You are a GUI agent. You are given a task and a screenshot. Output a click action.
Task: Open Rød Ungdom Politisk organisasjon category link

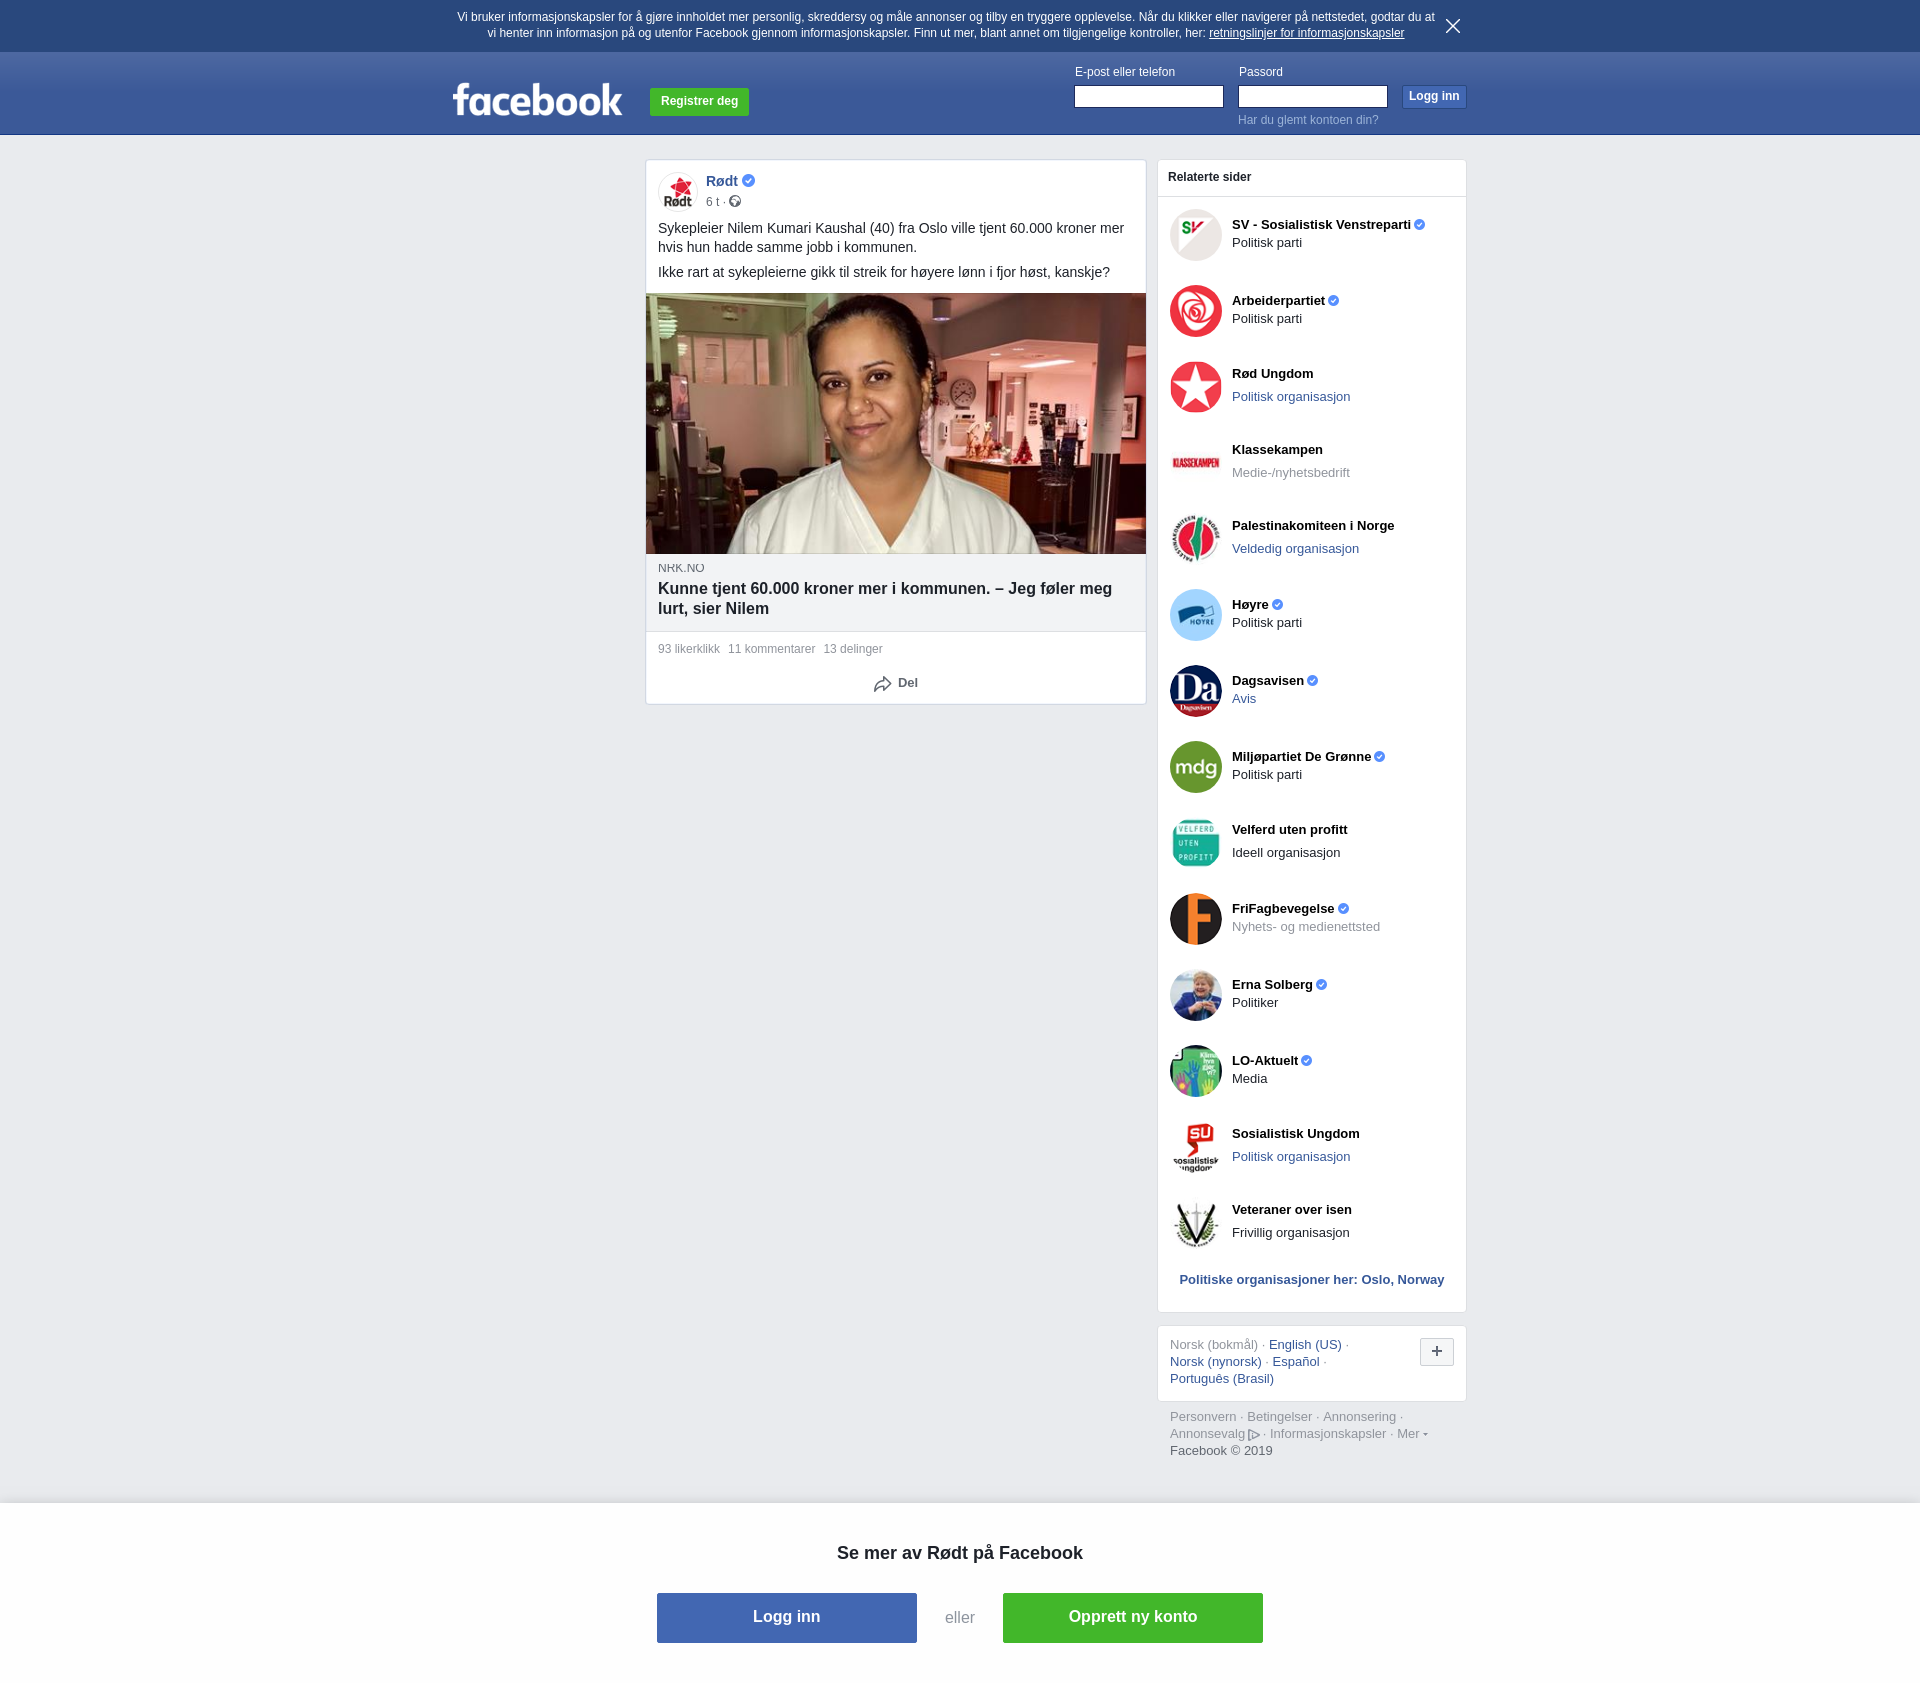(x=1291, y=397)
